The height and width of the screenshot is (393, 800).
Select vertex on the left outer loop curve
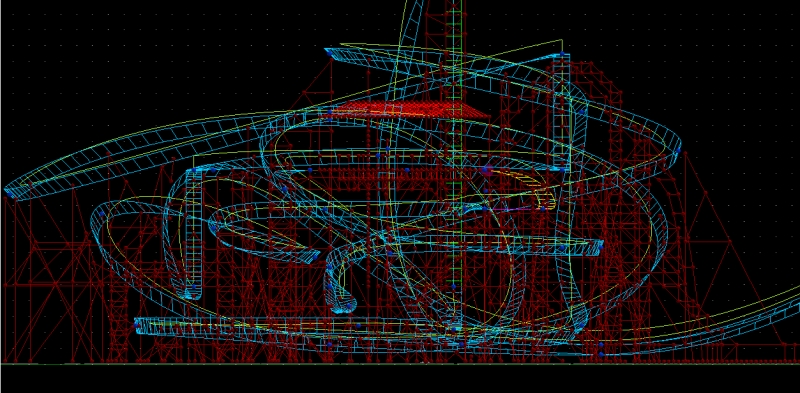pos(102,214)
